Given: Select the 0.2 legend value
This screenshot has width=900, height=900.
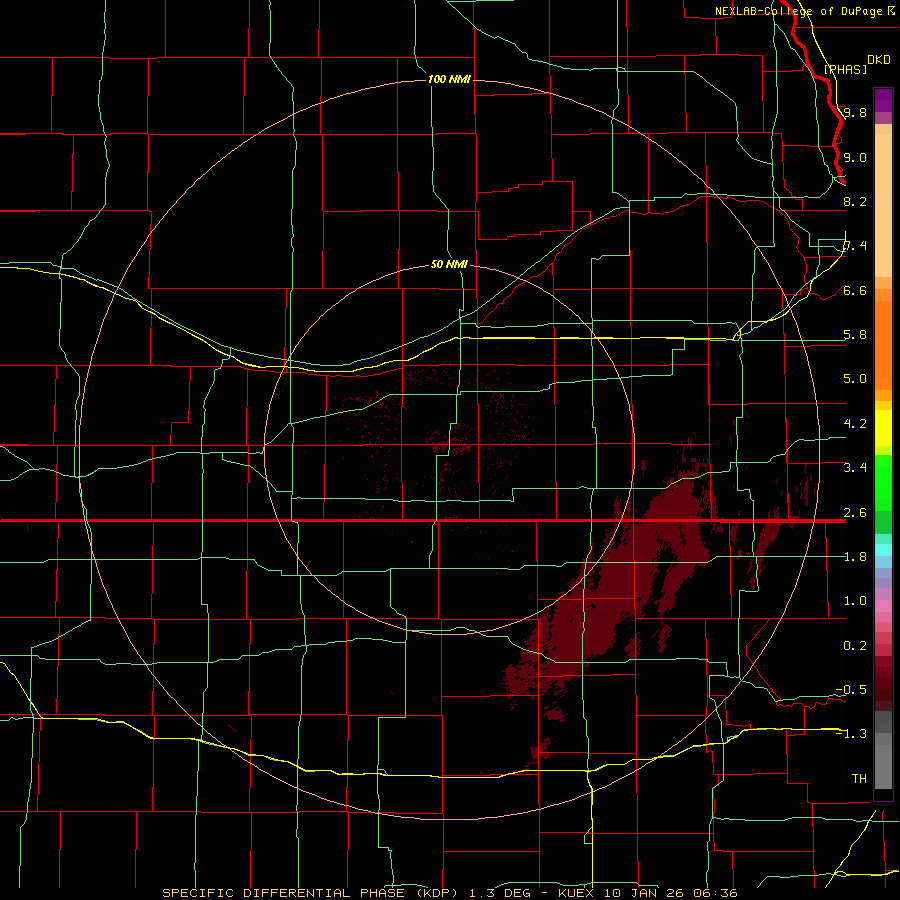Looking at the screenshot, I should click(855, 645).
